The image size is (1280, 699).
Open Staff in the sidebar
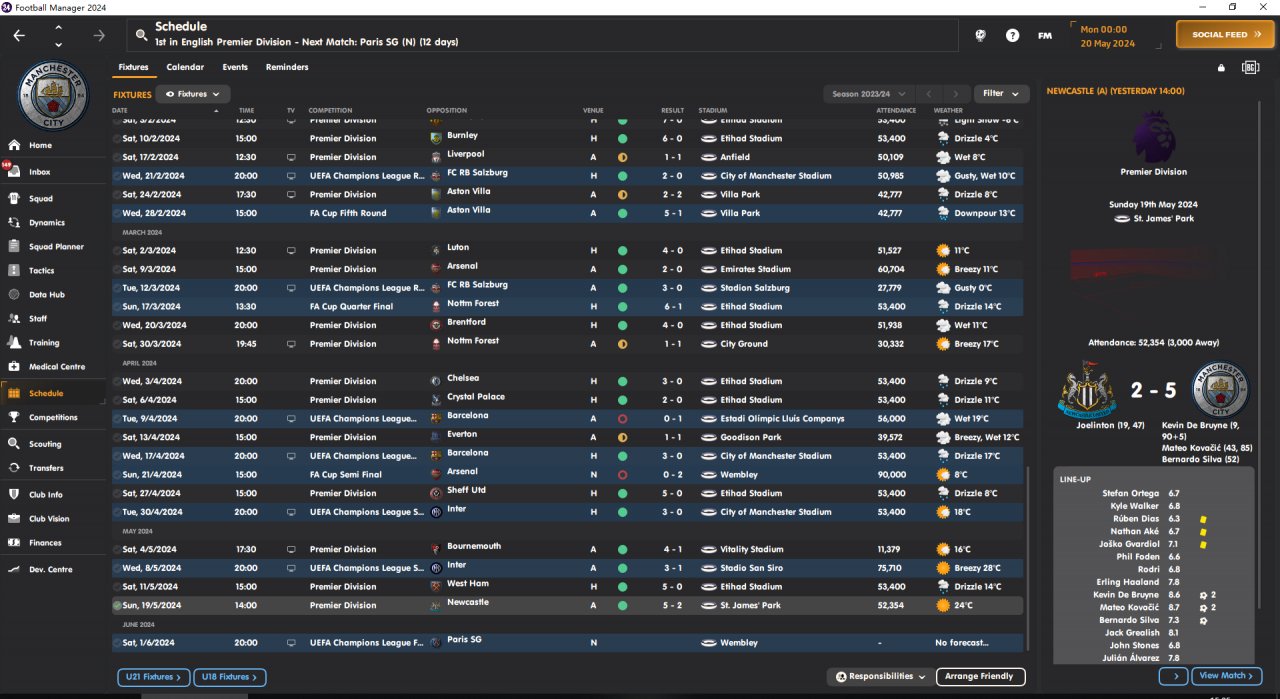coord(38,319)
